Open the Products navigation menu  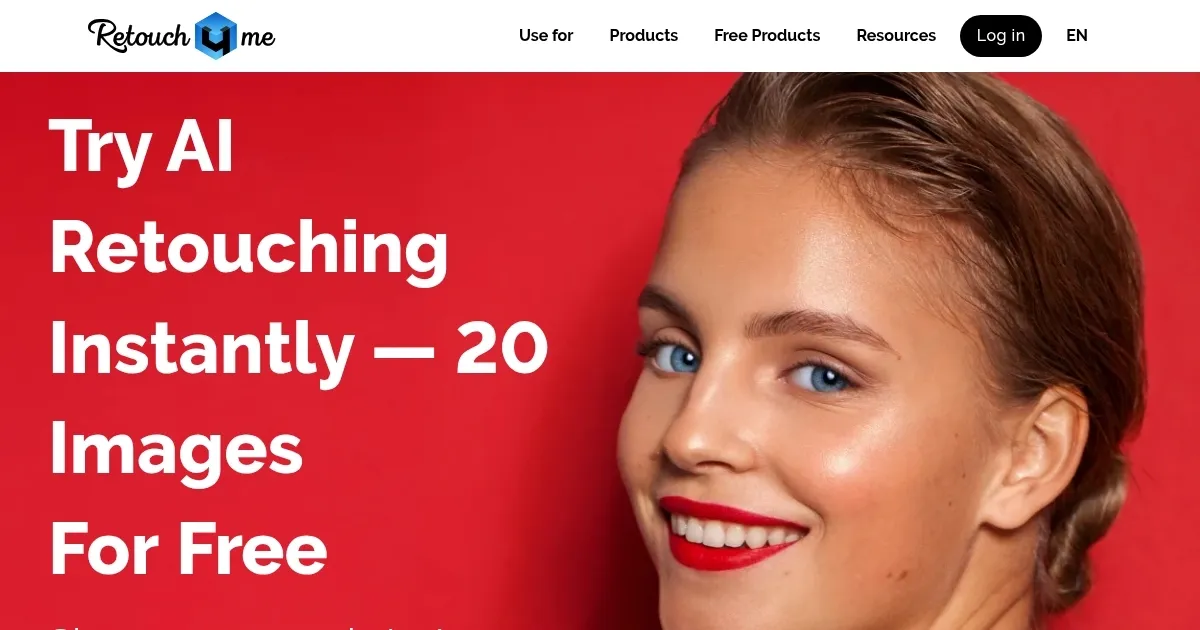pos(644,36)
